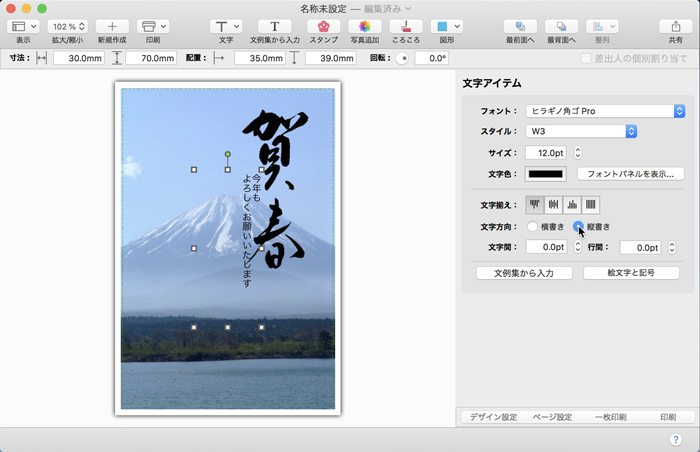Choose the first 文字揃え alignment button
This screenshot has width=700, height=452.
pos(535,205)
